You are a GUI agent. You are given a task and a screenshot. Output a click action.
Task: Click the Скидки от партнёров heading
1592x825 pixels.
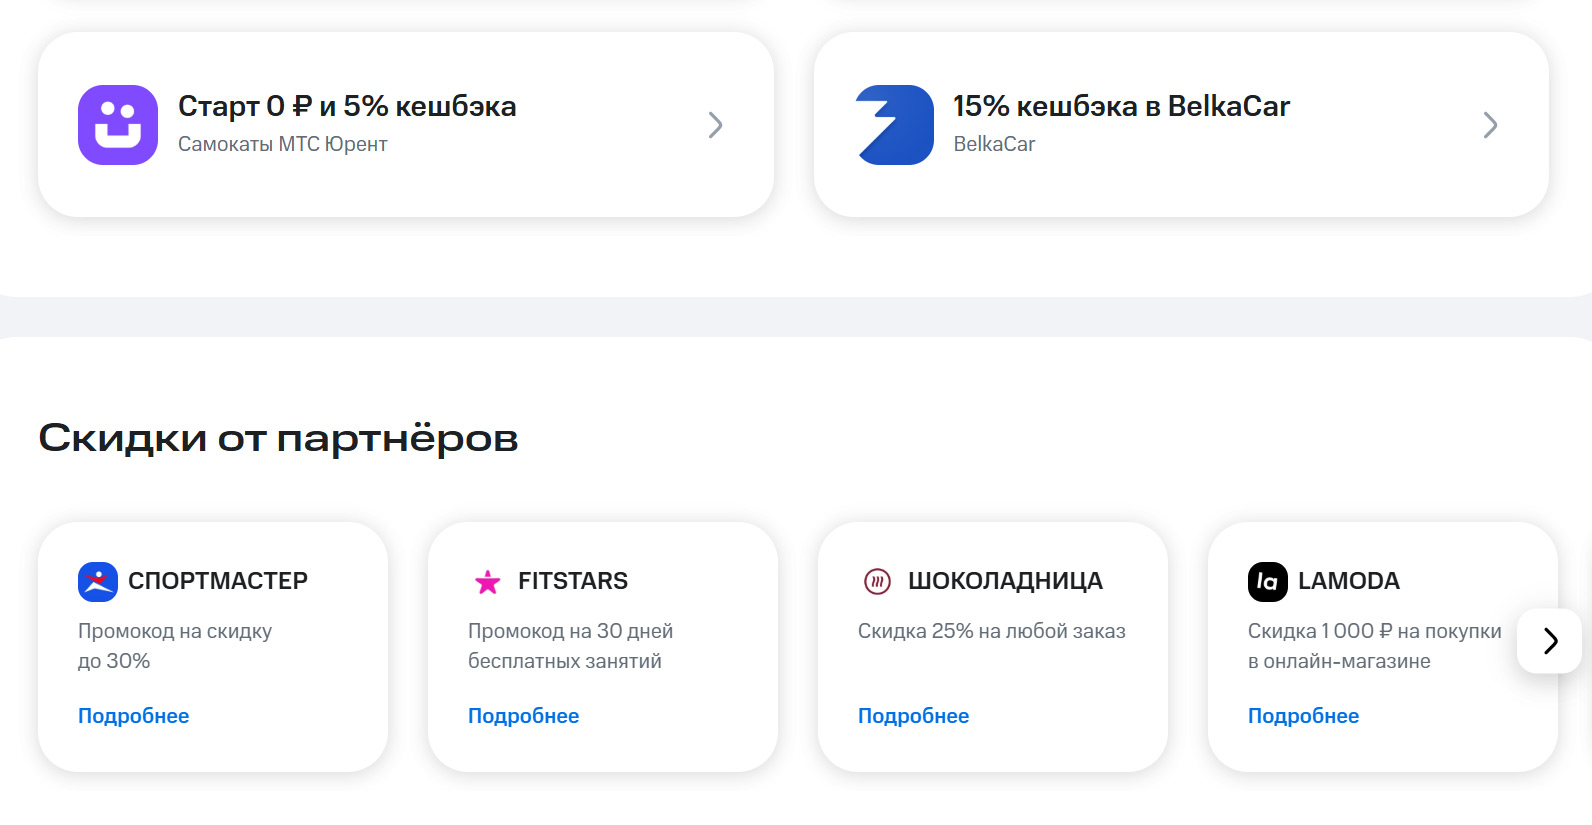[x=278, y=438]
